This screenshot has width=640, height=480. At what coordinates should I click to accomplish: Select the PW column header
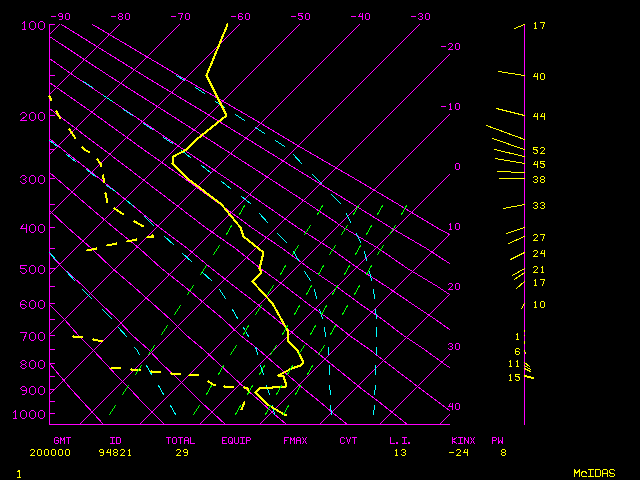(497, 440)
